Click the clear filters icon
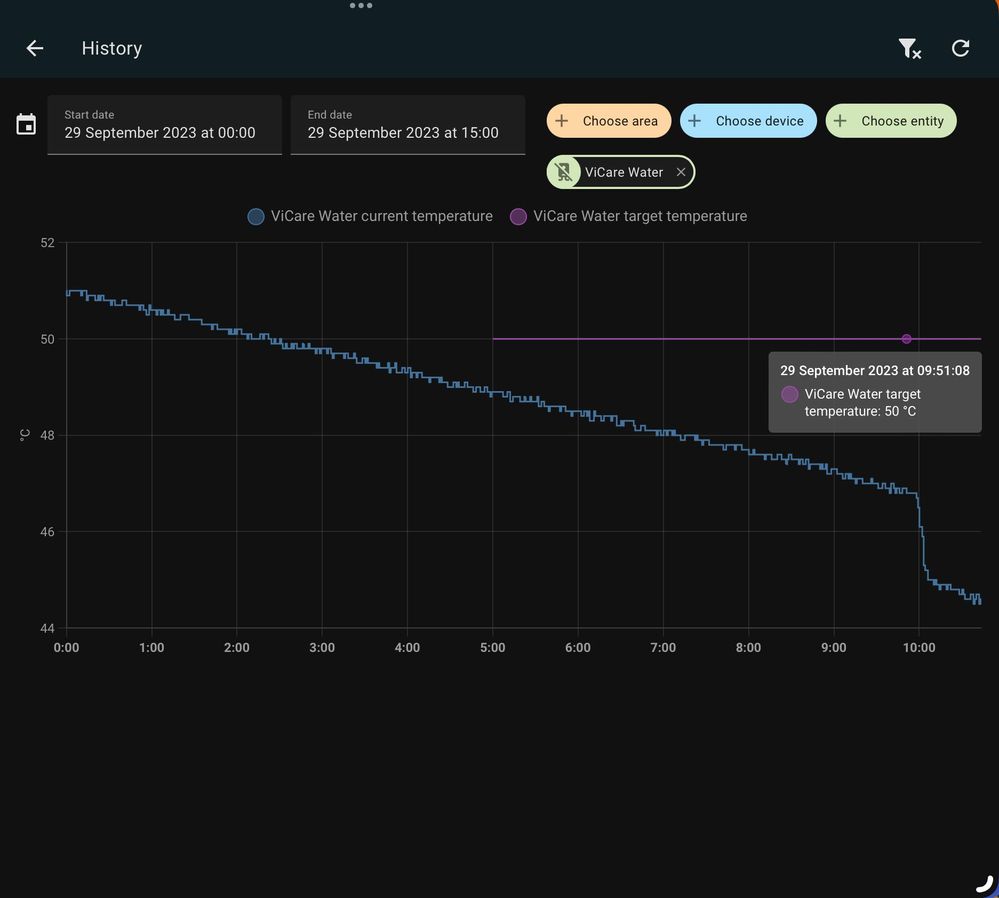Image resolution: width=999 pixels, height=898 pixels. pos(908,48)
